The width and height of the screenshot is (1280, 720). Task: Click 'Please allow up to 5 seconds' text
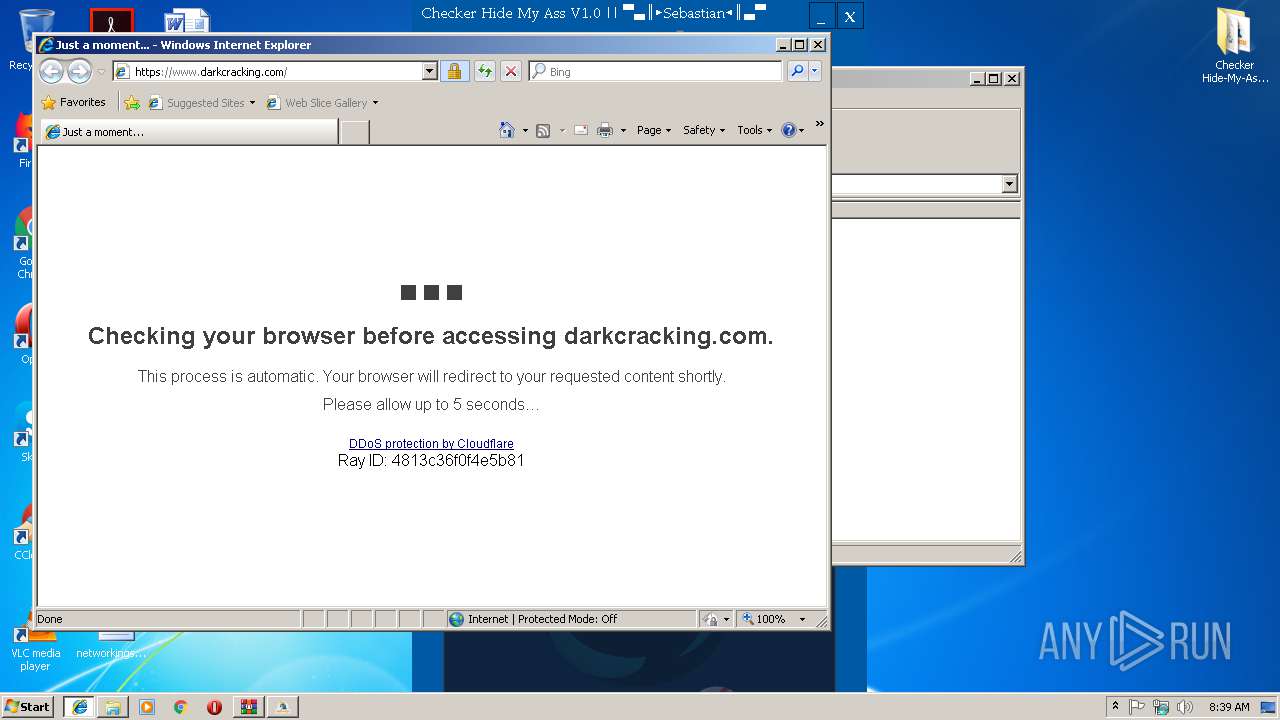click(x=431, y=405)
